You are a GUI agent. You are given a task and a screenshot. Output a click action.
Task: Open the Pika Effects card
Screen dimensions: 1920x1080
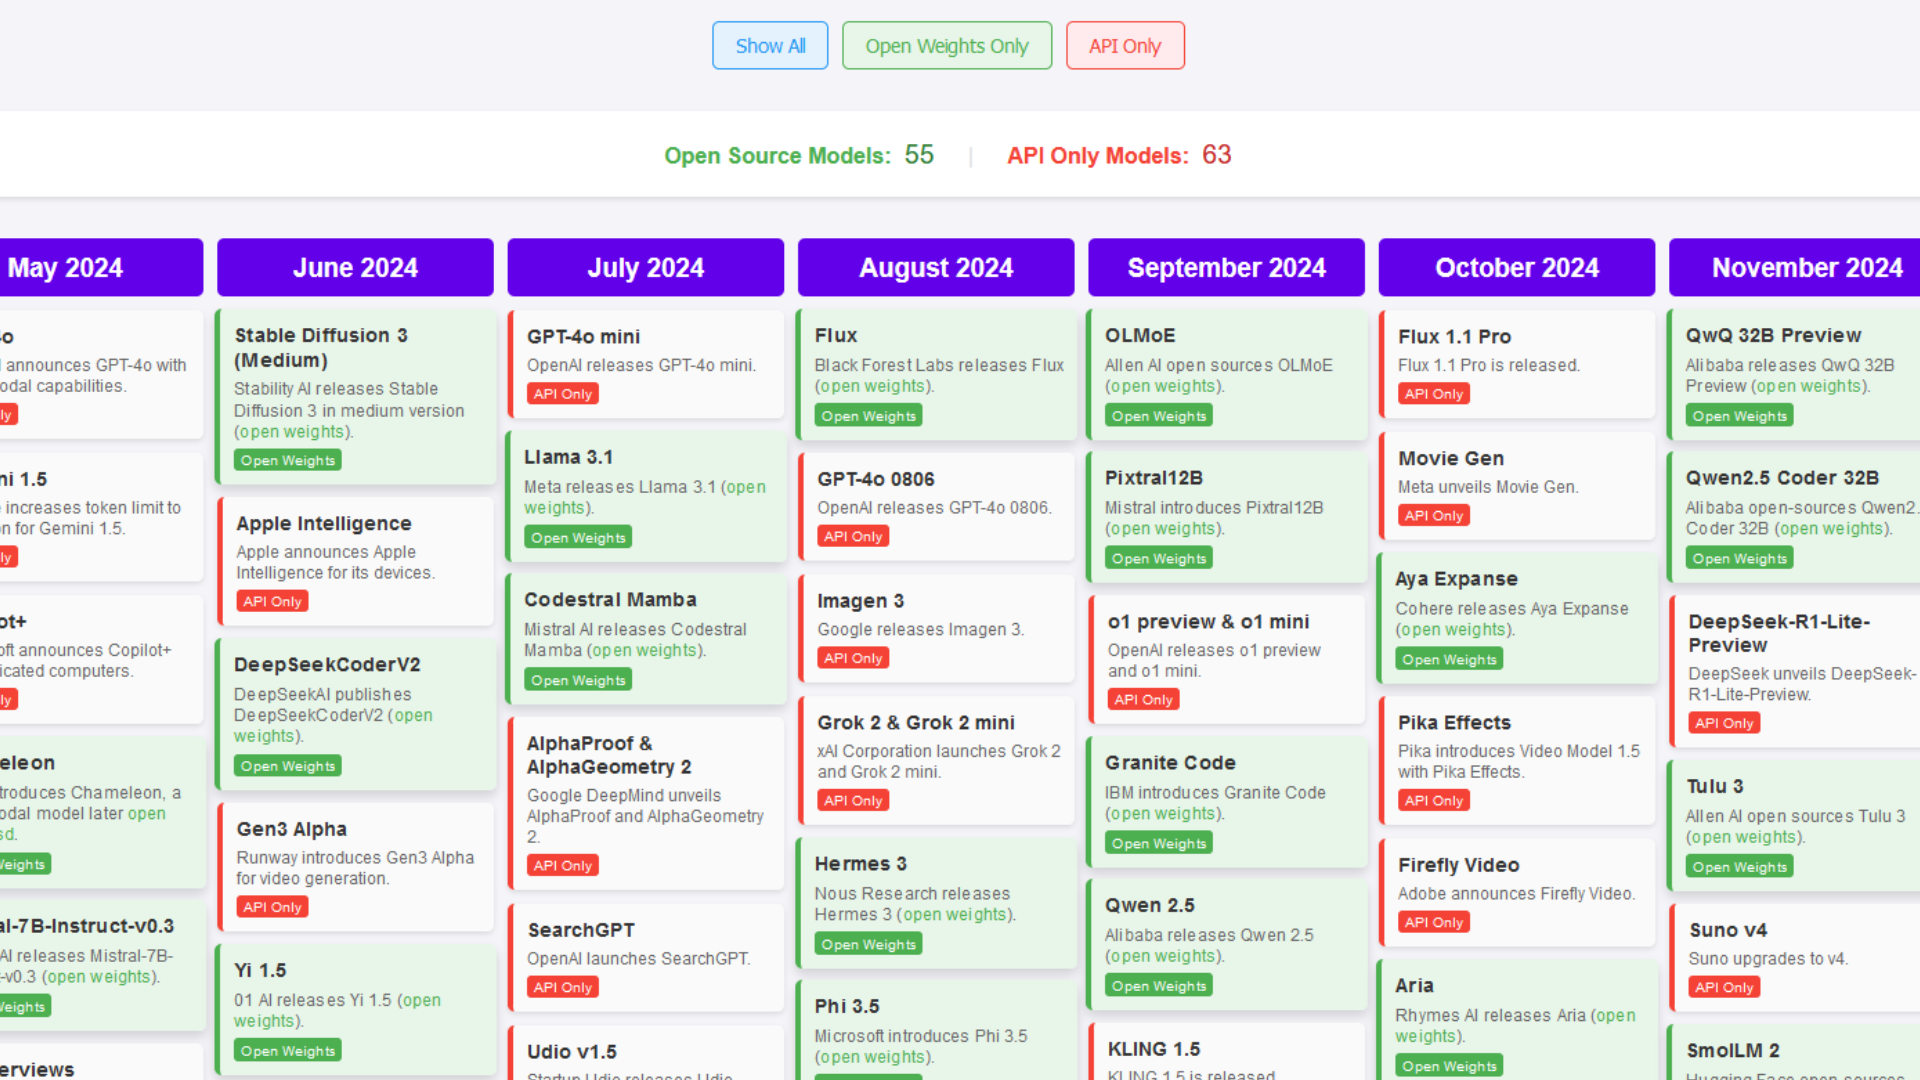pyautogui.click(x=1516, y=759)
